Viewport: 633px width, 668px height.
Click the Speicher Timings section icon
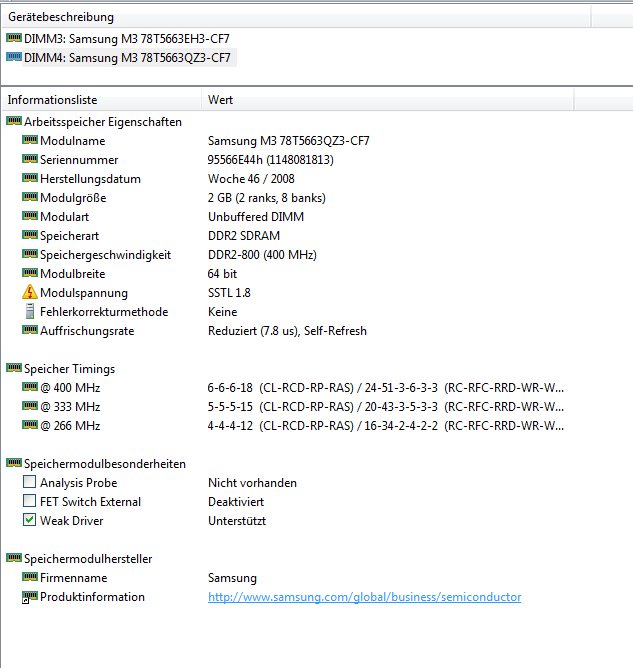[14, 368]
